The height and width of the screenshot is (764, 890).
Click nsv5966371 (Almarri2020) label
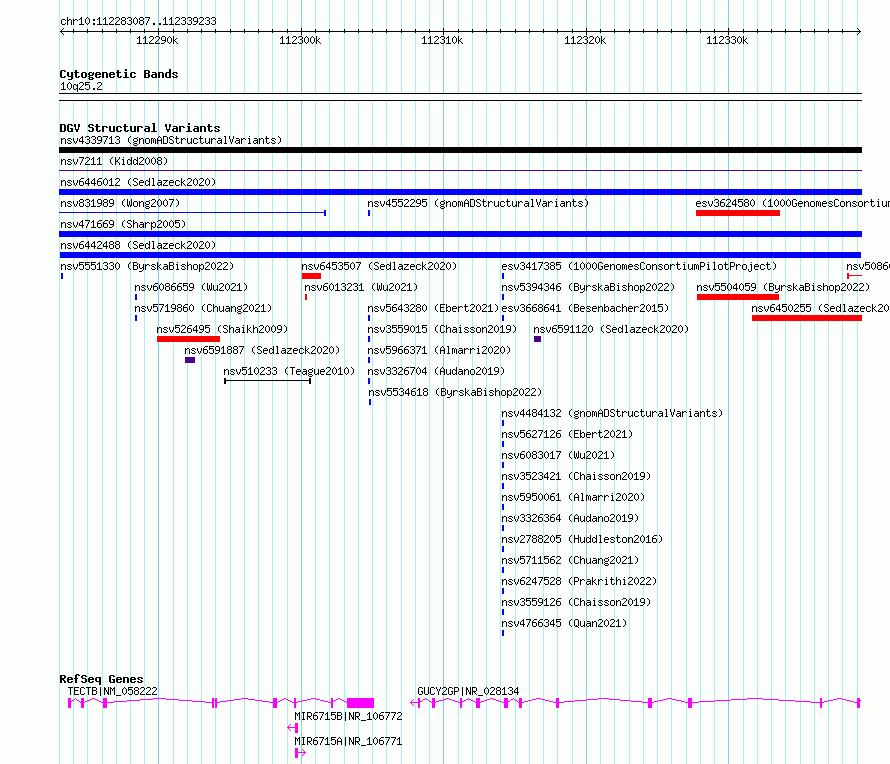coord(439,350)
